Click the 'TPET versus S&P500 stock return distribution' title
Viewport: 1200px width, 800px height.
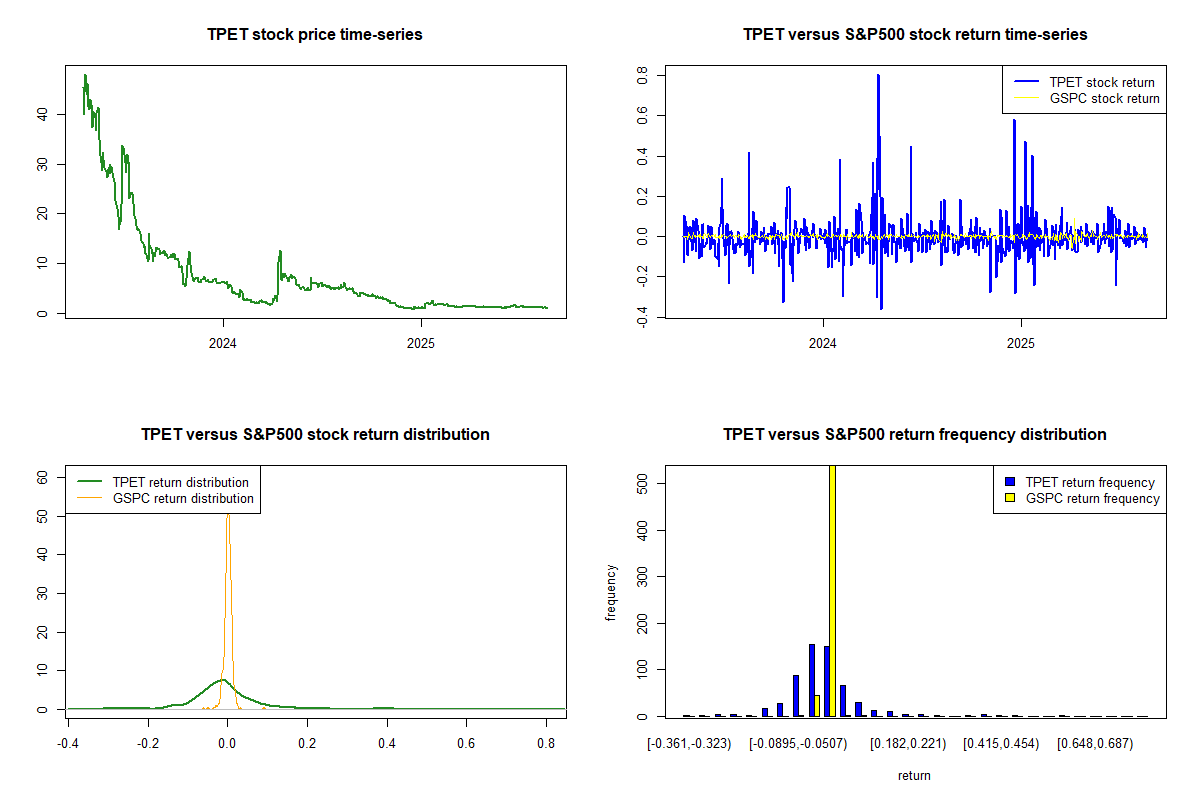(315, 435)
